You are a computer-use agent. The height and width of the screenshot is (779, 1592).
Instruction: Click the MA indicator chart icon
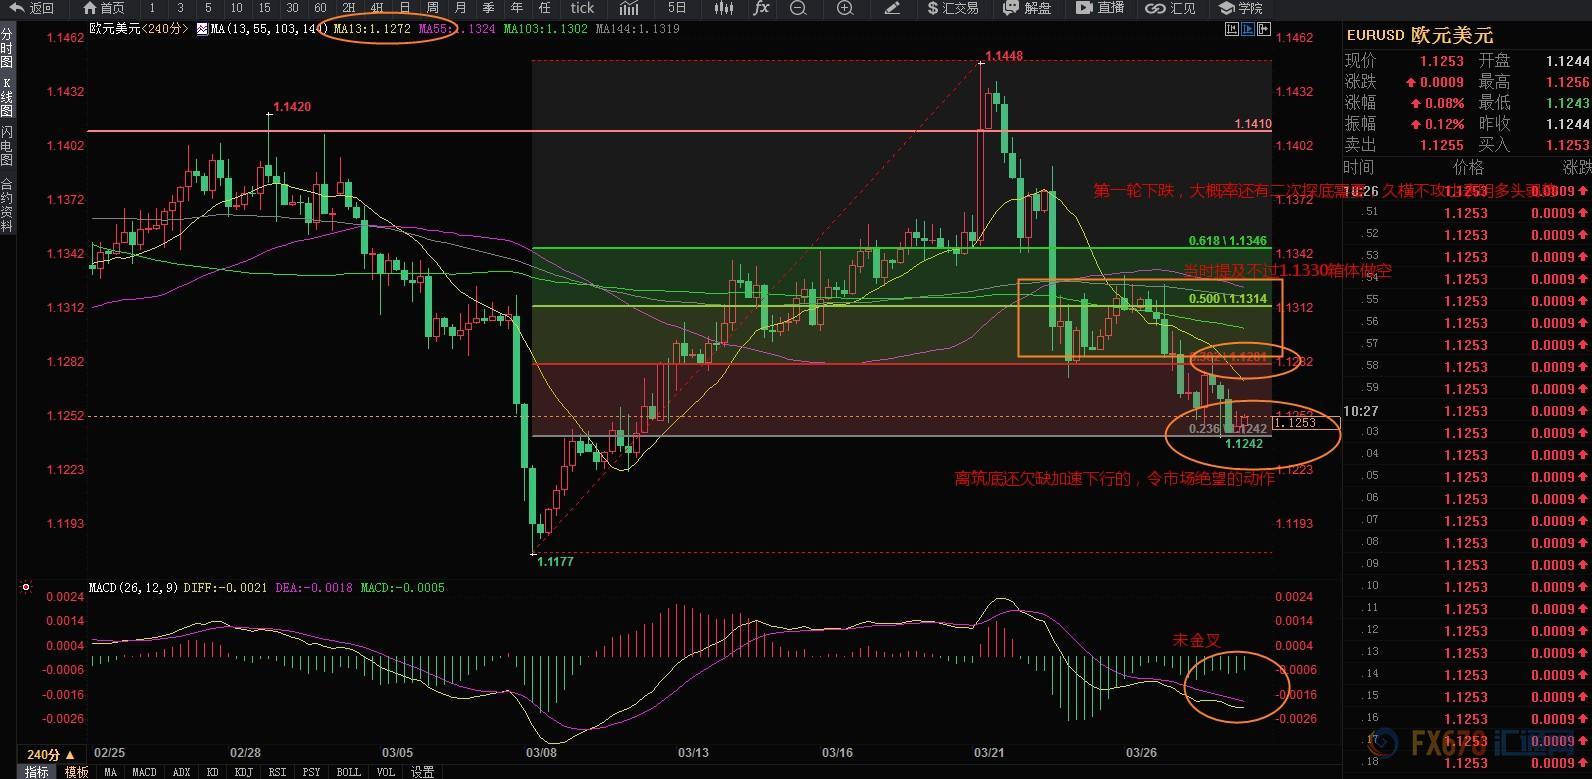[202, 29]
